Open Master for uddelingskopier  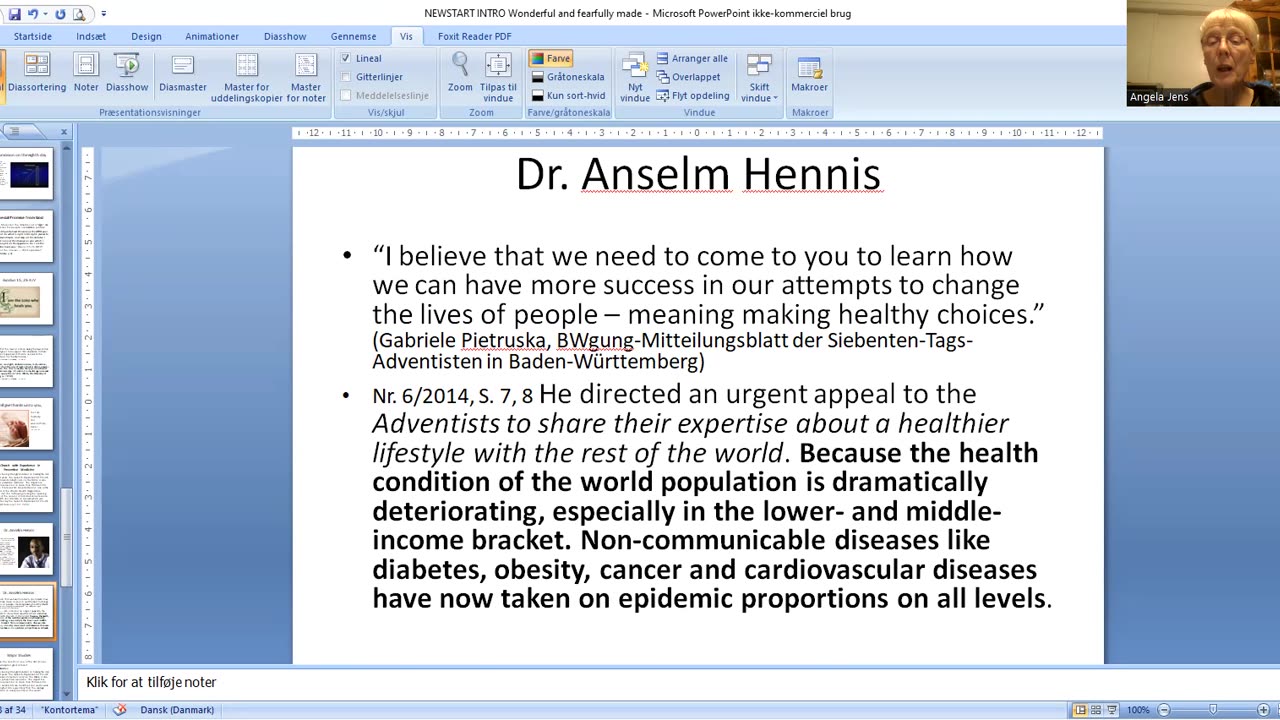[x=246, y=78]
